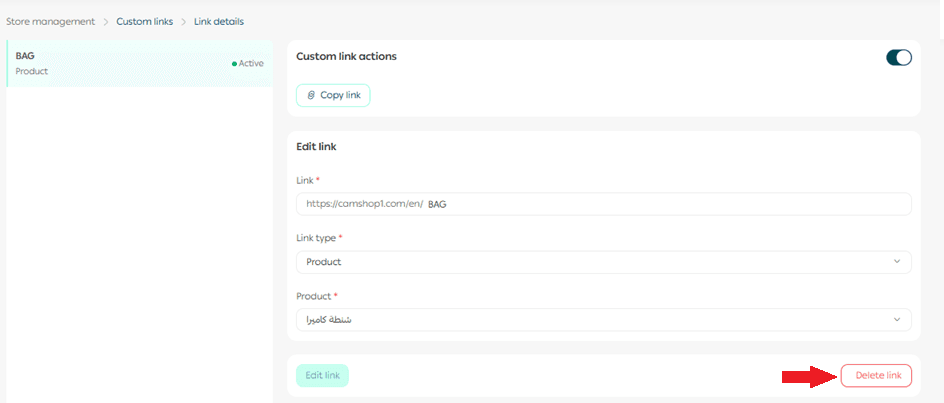Click the chevron after Custom links breadcrumb

click(x=183, y=21)
